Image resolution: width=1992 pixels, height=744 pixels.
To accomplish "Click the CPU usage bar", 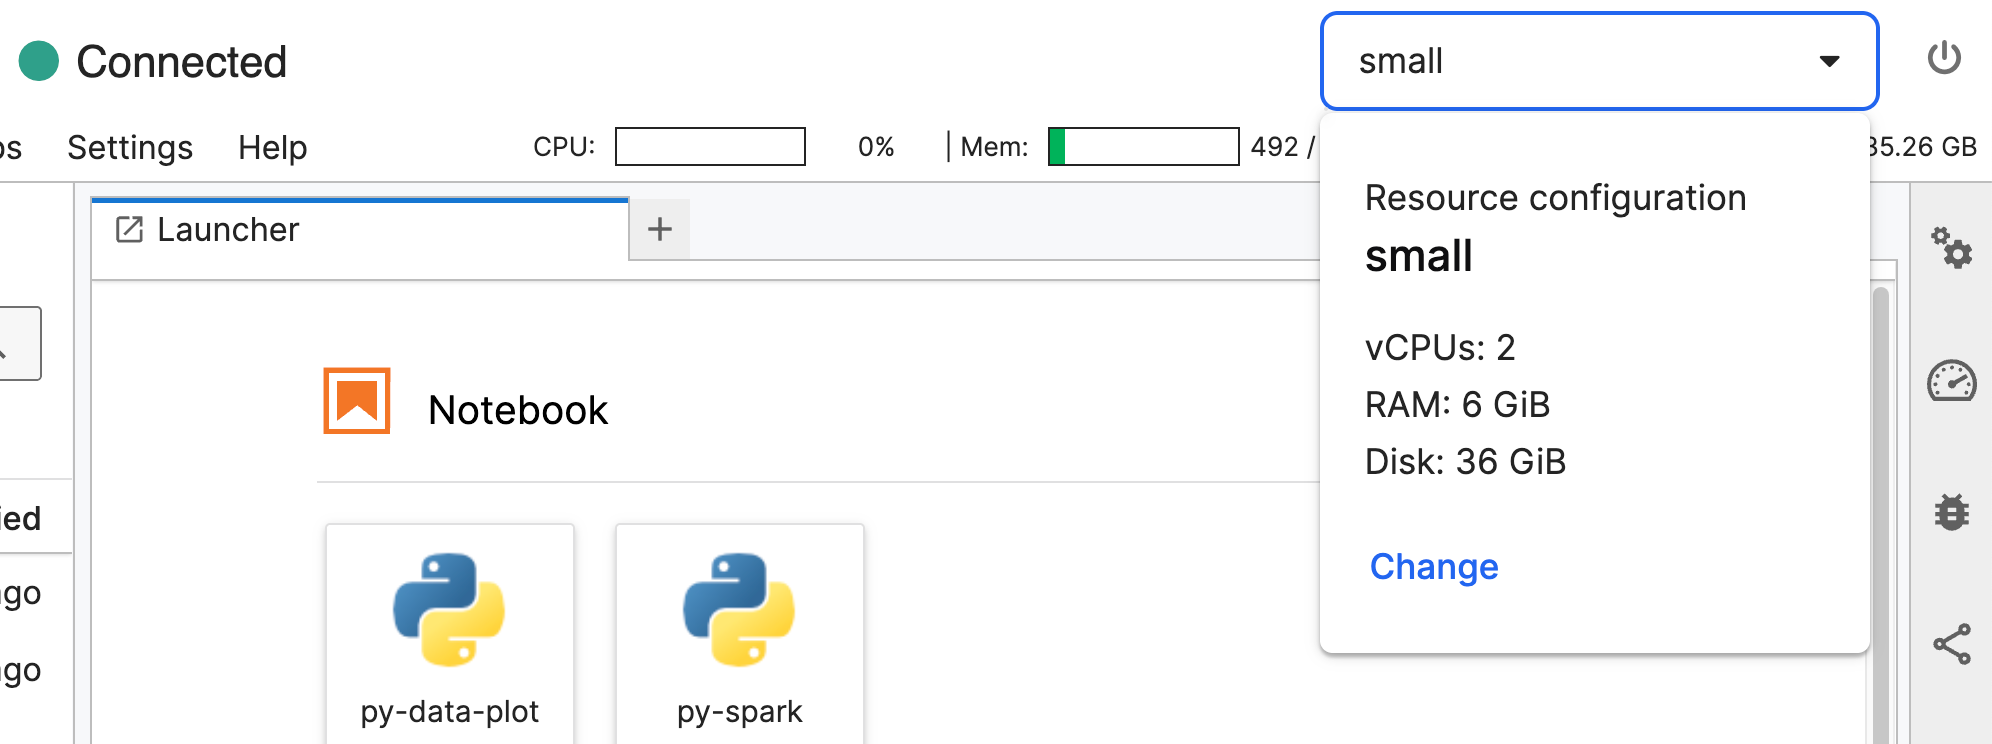I will point(710,147).
